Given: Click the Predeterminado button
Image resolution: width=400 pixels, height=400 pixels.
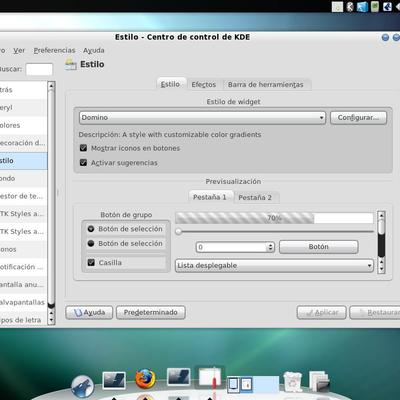Looking at the screenshot, I should click(x=151, y=313).
